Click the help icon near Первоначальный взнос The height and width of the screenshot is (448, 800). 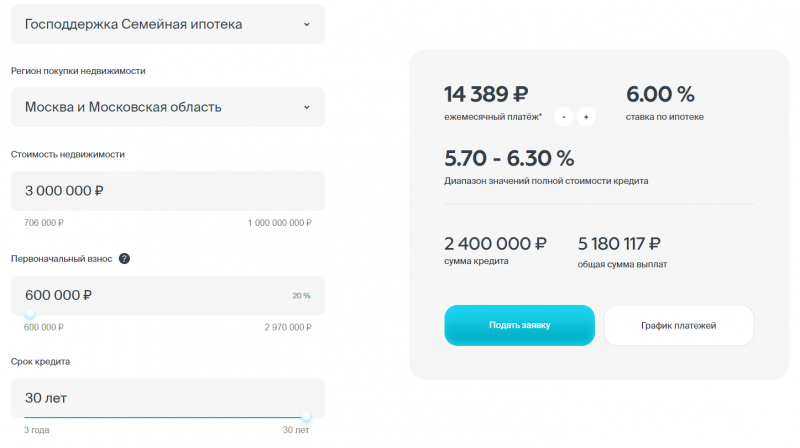[124, 258]
